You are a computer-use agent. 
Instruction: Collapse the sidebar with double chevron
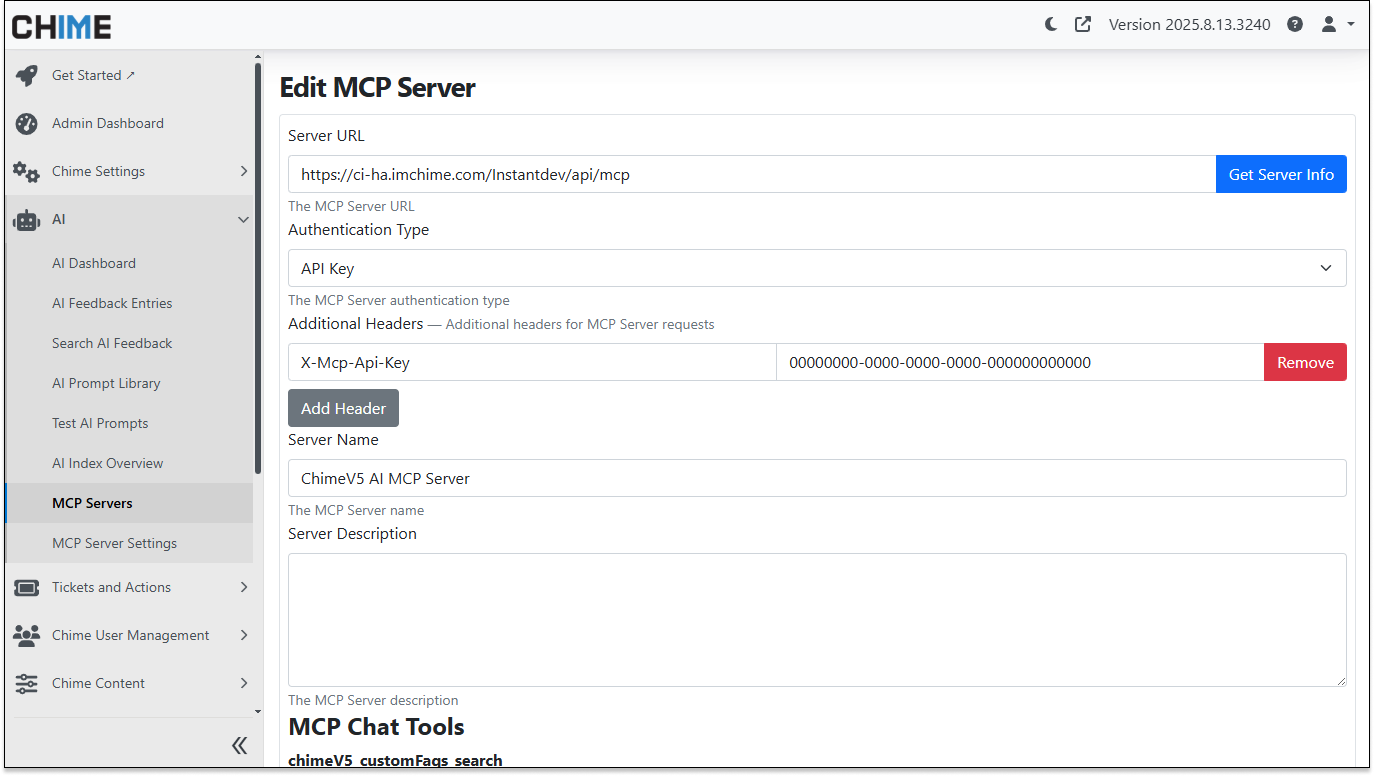pyautogui.click(x=239, y=745)
